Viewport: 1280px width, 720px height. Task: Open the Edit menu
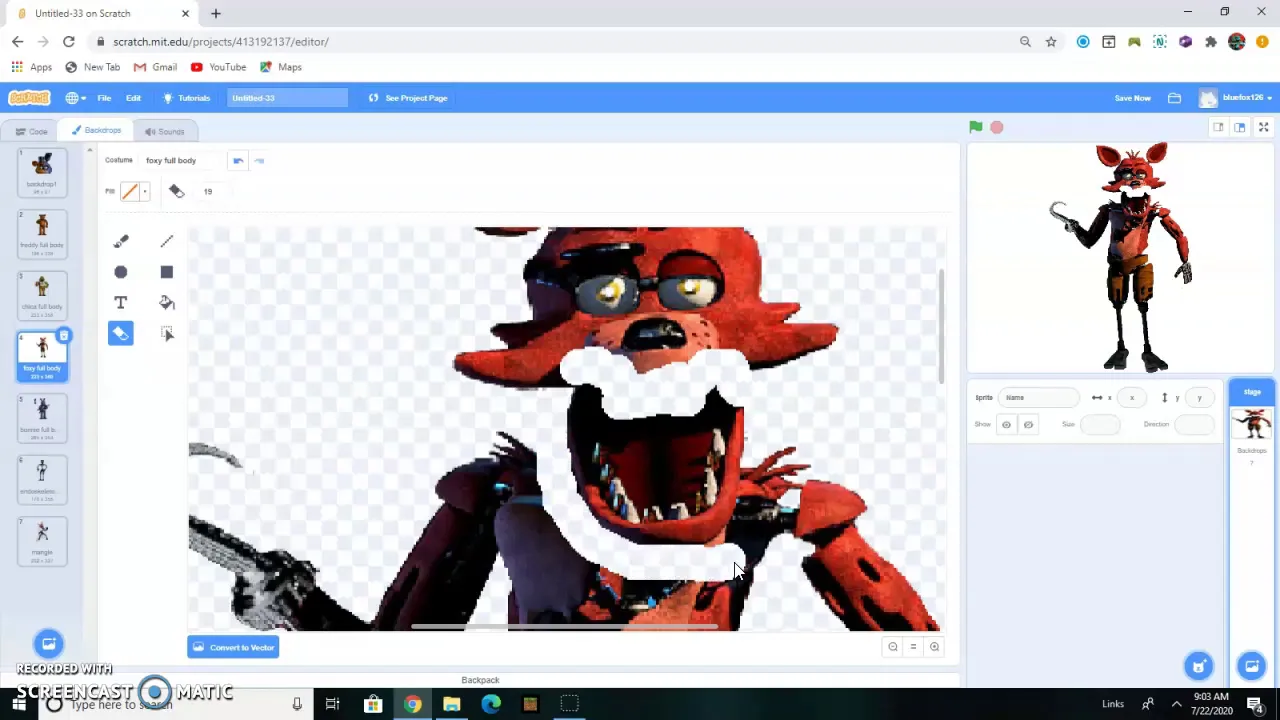click(133, 98)
